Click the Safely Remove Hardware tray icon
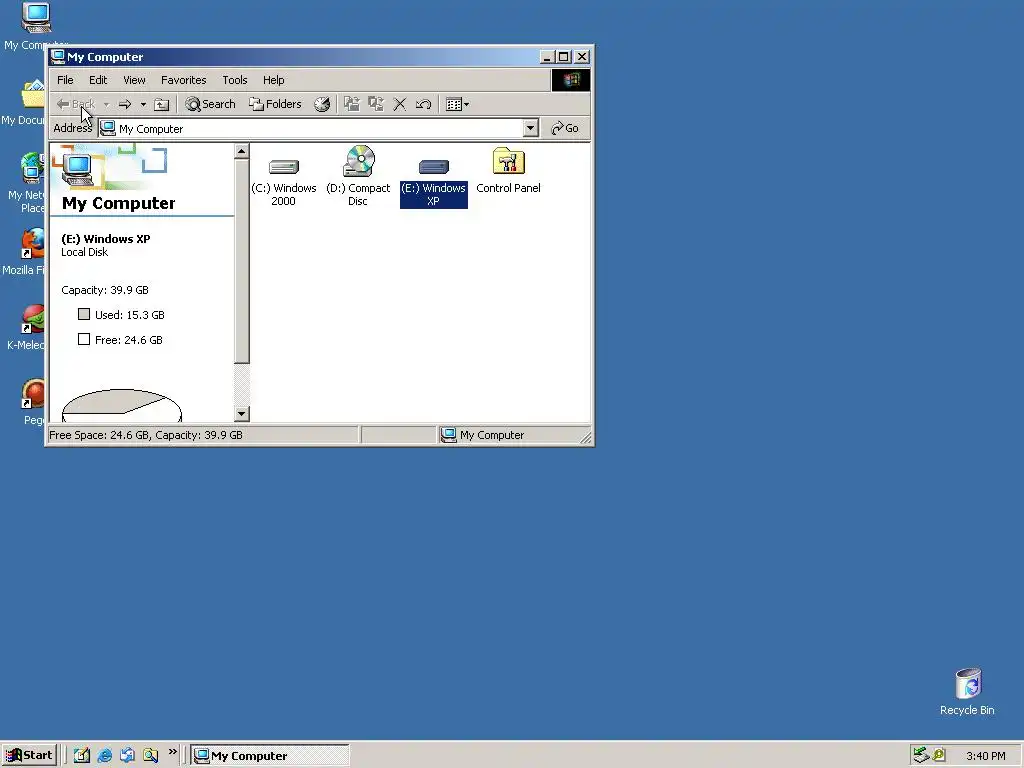 click(921, 755)
